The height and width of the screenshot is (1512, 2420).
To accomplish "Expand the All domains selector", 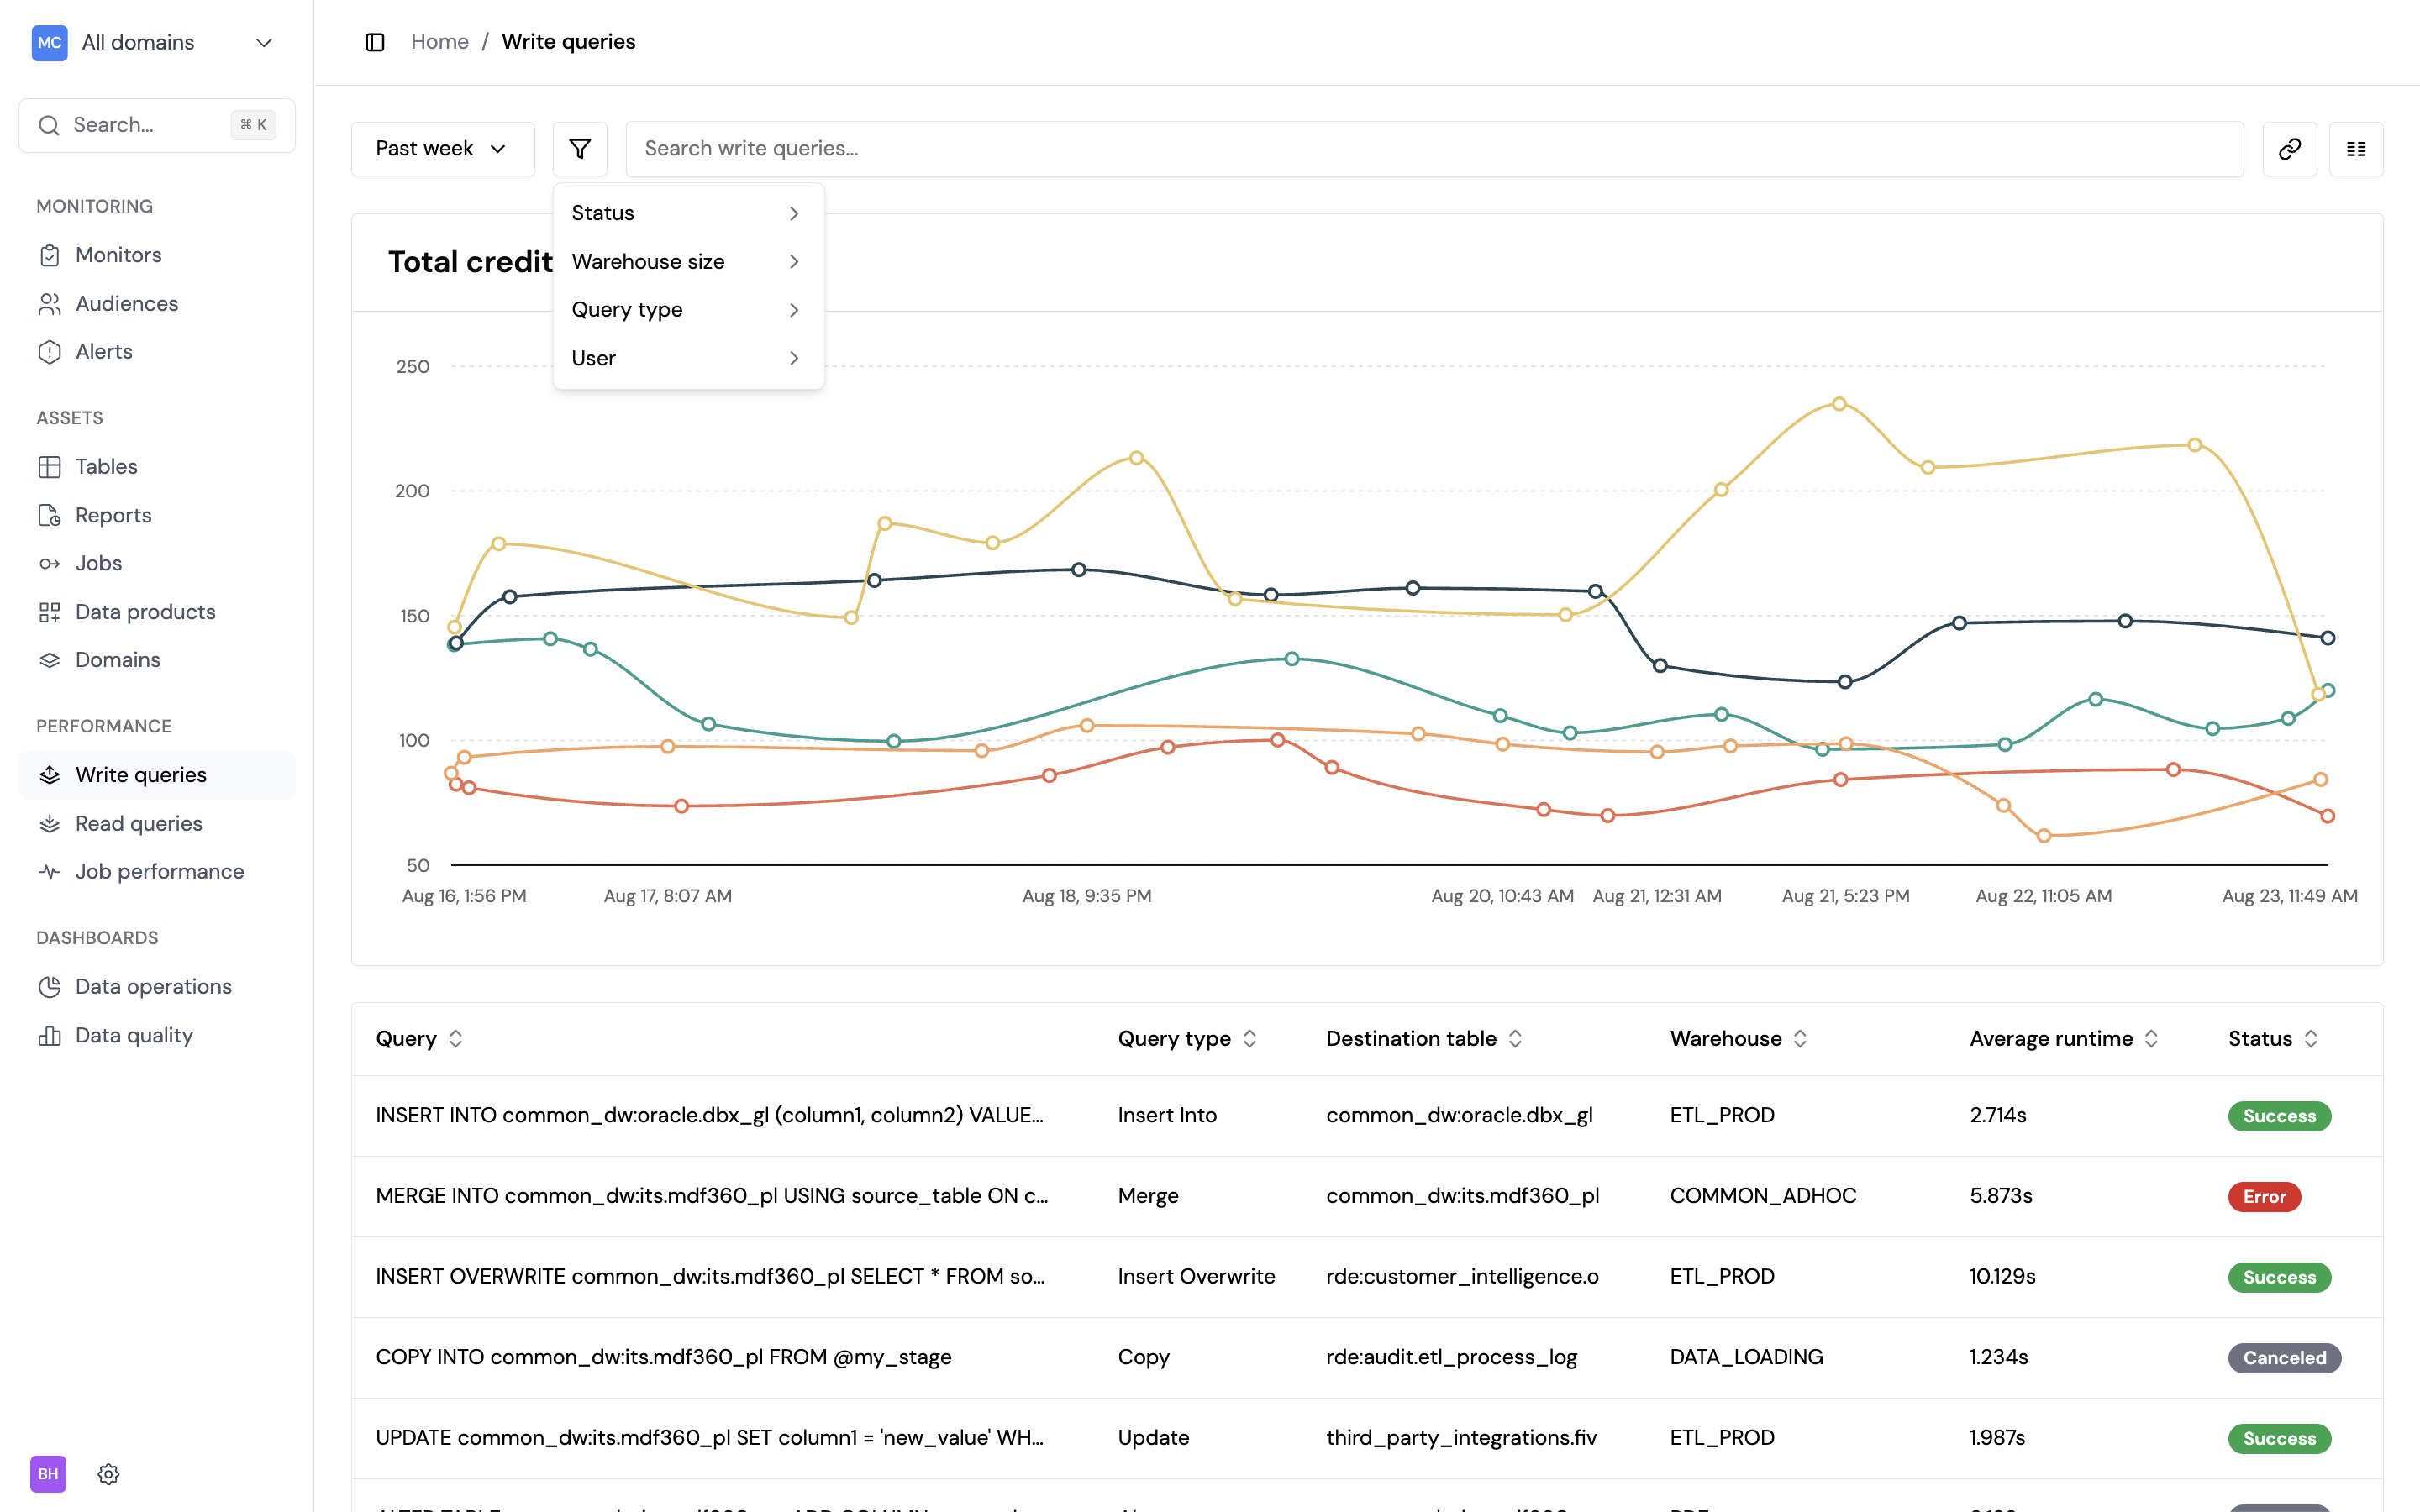I will [155, 42].
